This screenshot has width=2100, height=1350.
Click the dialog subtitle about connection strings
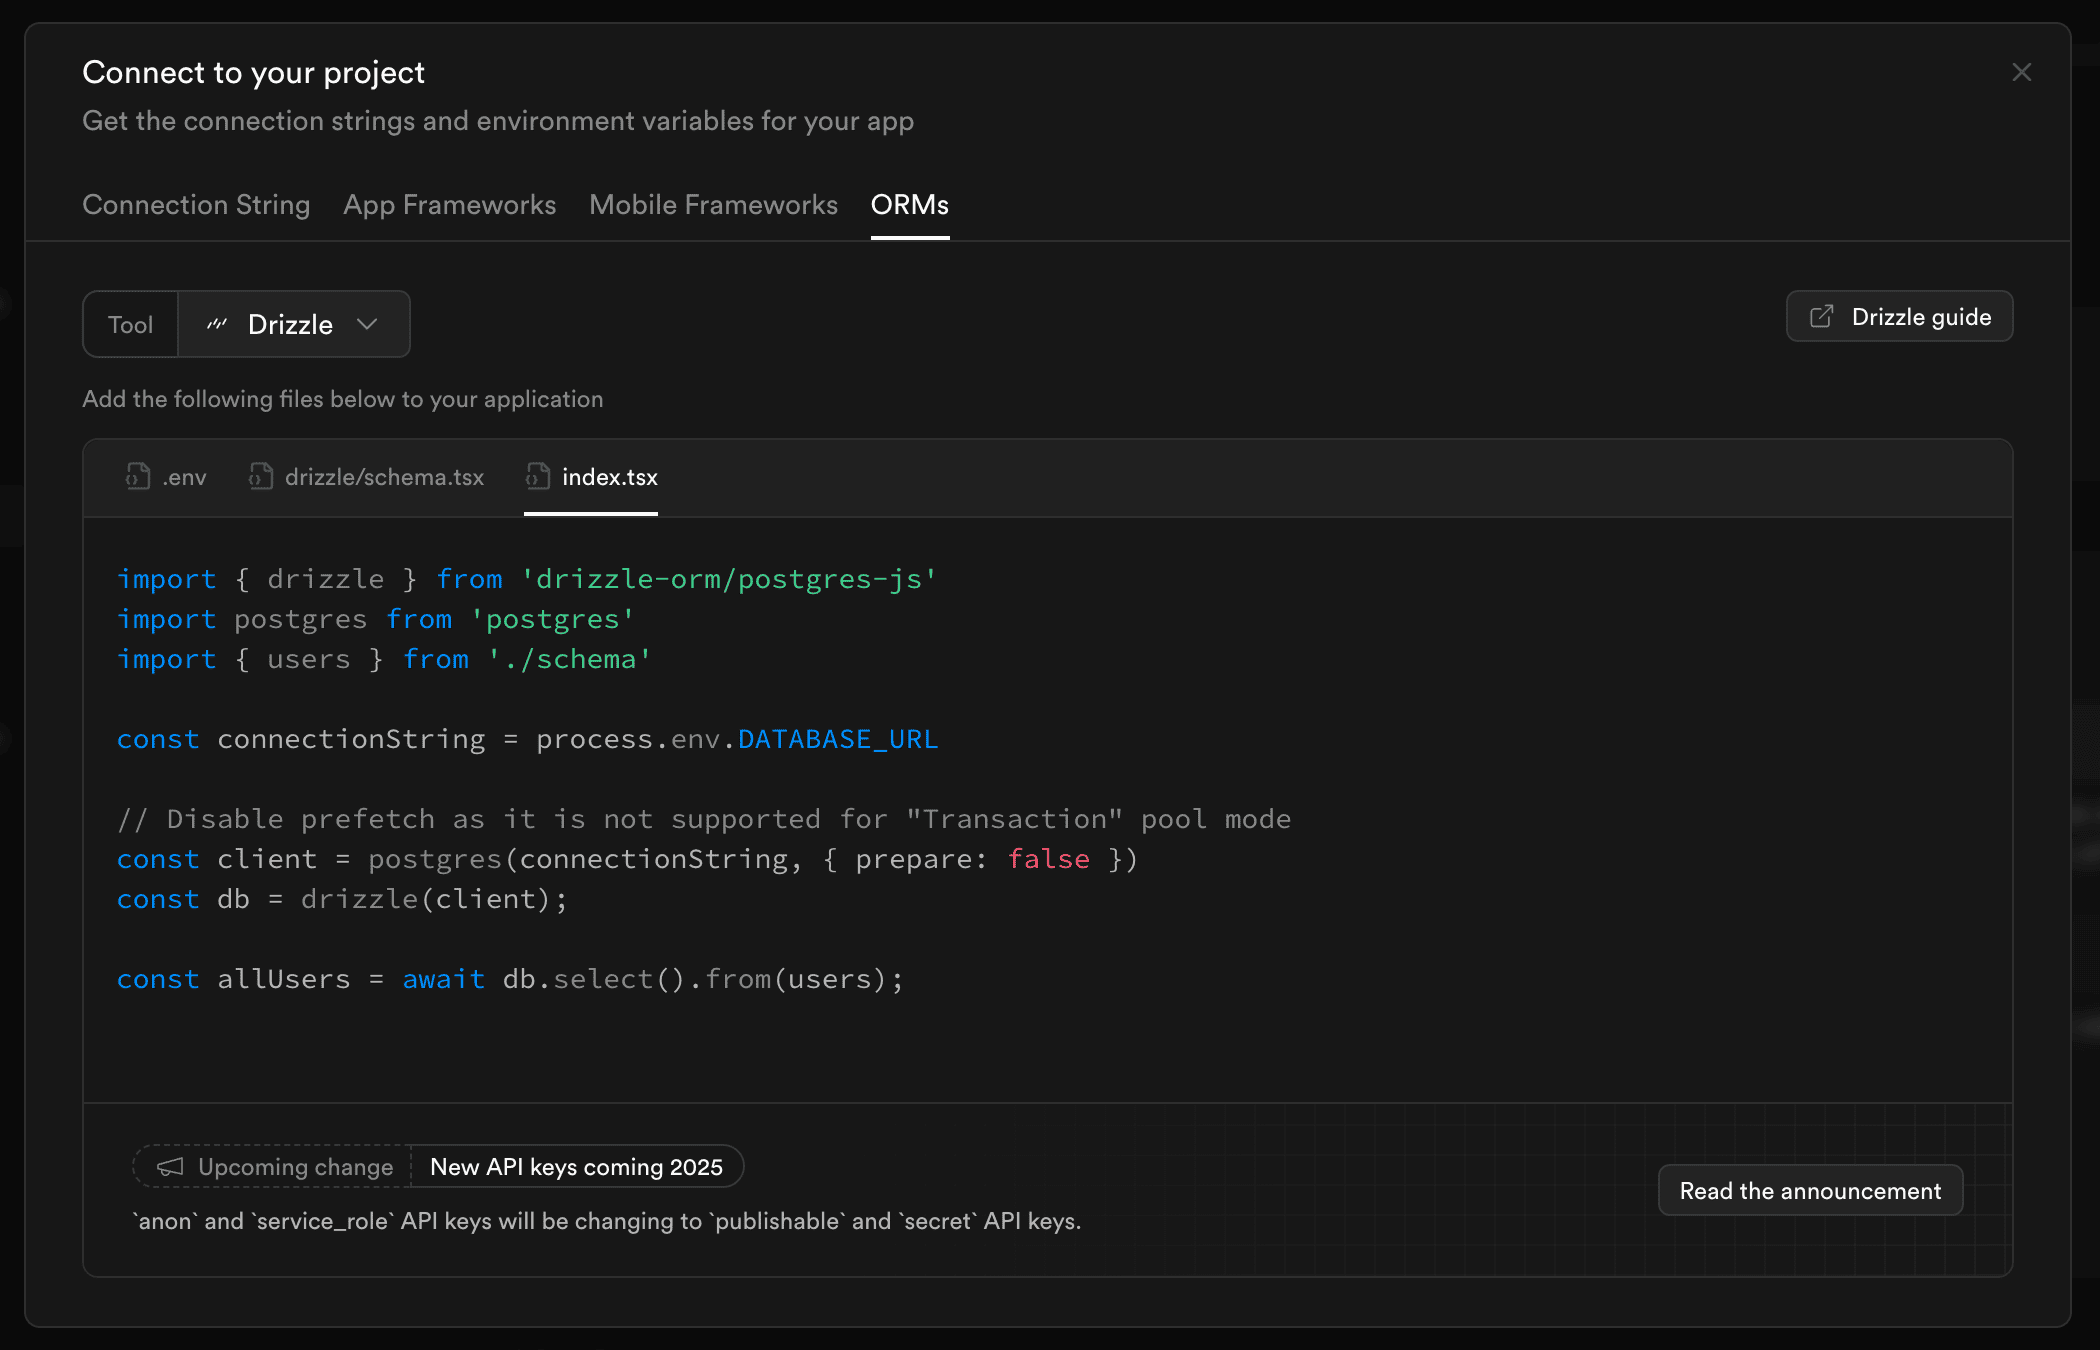(x=498, y=121)
